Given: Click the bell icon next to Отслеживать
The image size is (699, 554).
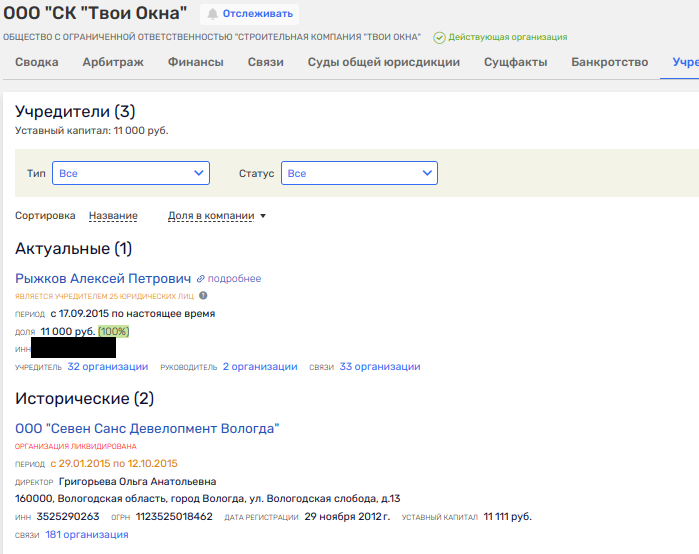Looking at the screenshot, I should [x=213, y=14].
